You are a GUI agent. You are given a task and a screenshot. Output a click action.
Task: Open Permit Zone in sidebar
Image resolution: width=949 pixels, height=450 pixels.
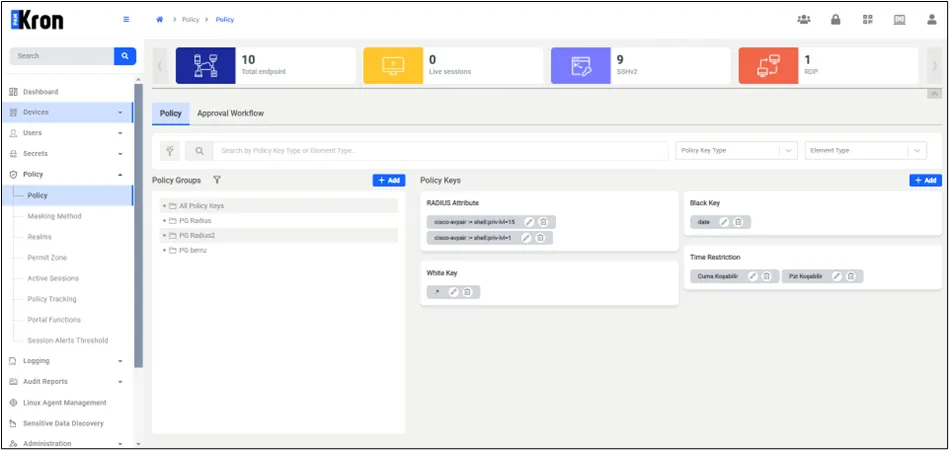[x=47, y=258]
